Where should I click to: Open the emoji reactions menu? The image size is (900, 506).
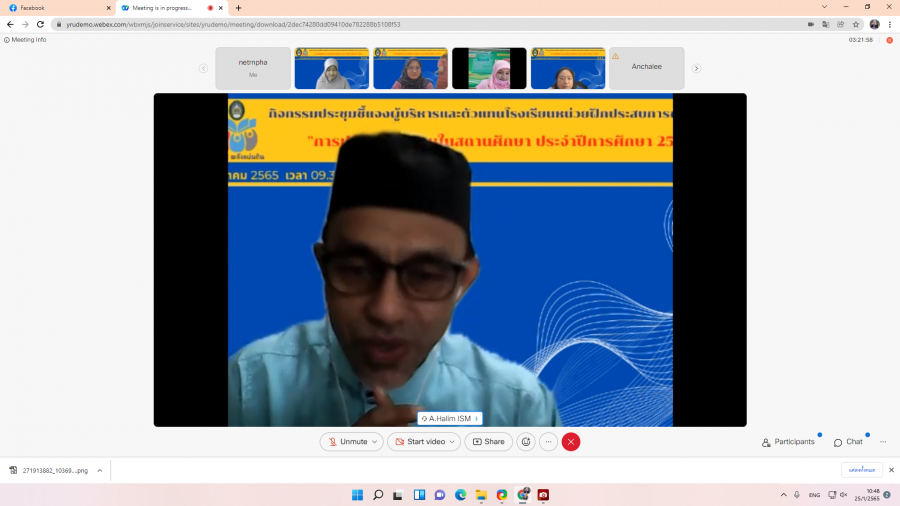(x=526, y=442)
